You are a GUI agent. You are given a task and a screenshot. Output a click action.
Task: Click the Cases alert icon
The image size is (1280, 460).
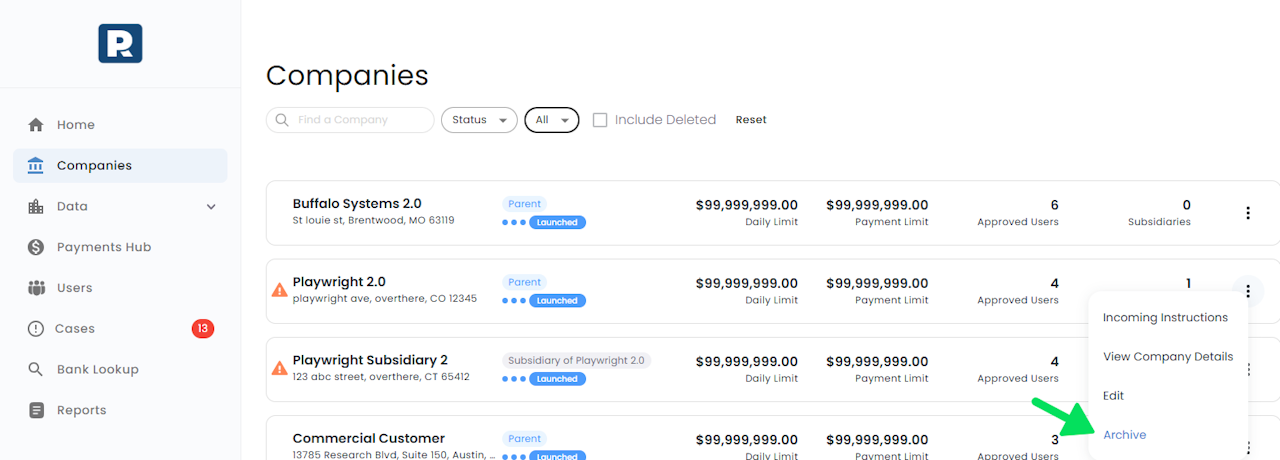pyautogui.click(x=36, y=329)
